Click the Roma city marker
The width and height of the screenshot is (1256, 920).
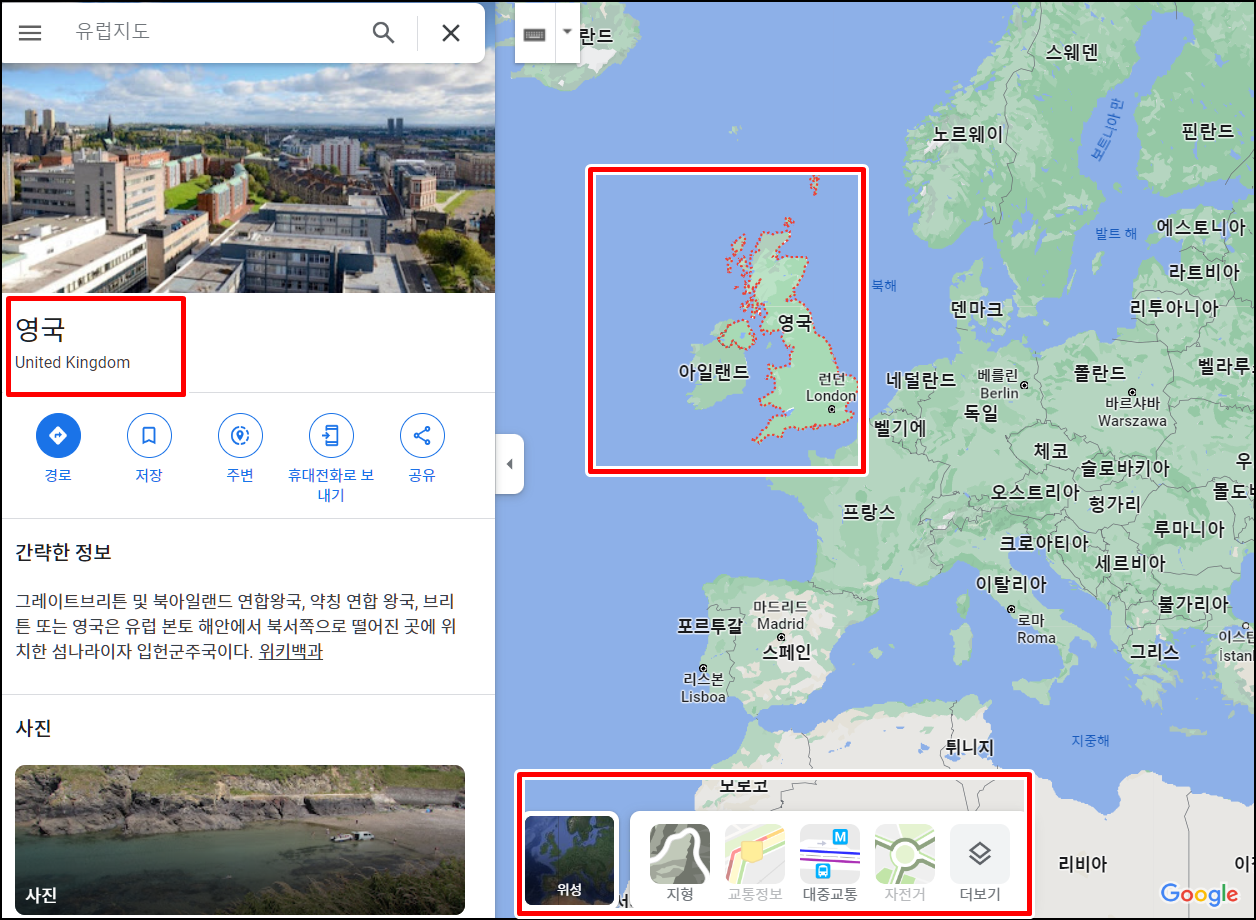tap(1012, 609)
